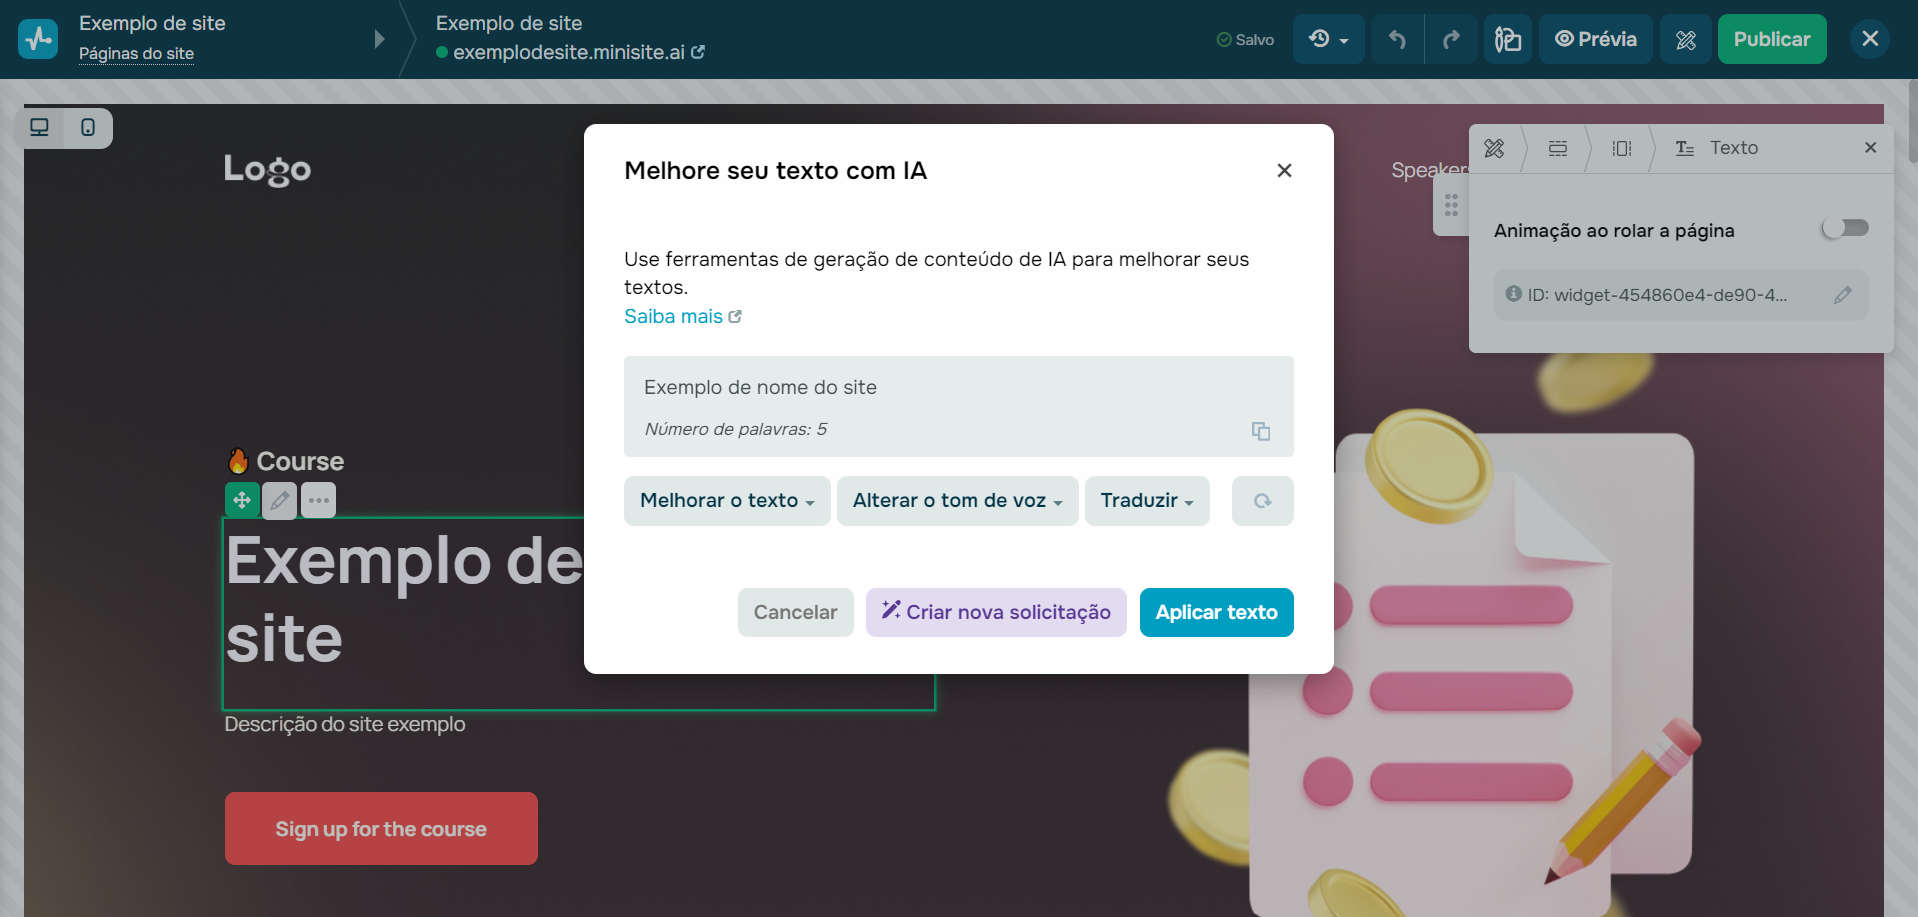The width and height of the screenshot is (1918, 917).
Task: Expand the Traduzir options
Action: point(1146,500)
